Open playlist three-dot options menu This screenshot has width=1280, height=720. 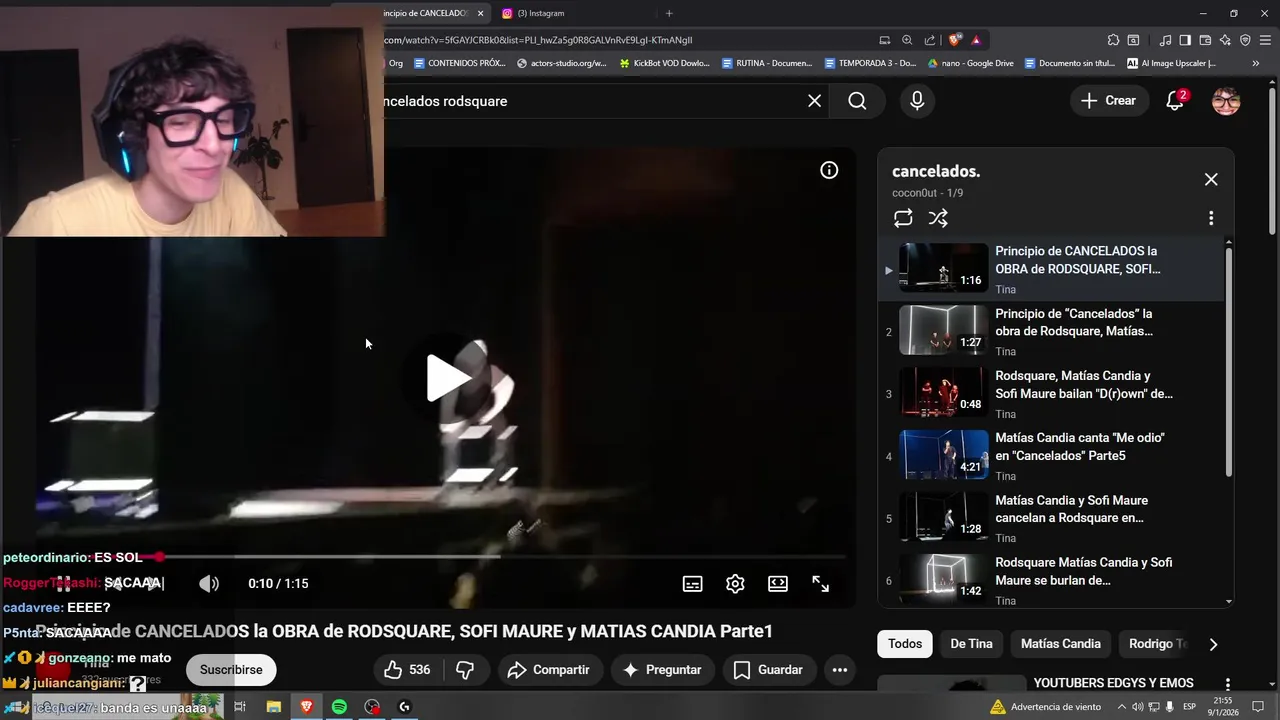tap(1211, 218)
